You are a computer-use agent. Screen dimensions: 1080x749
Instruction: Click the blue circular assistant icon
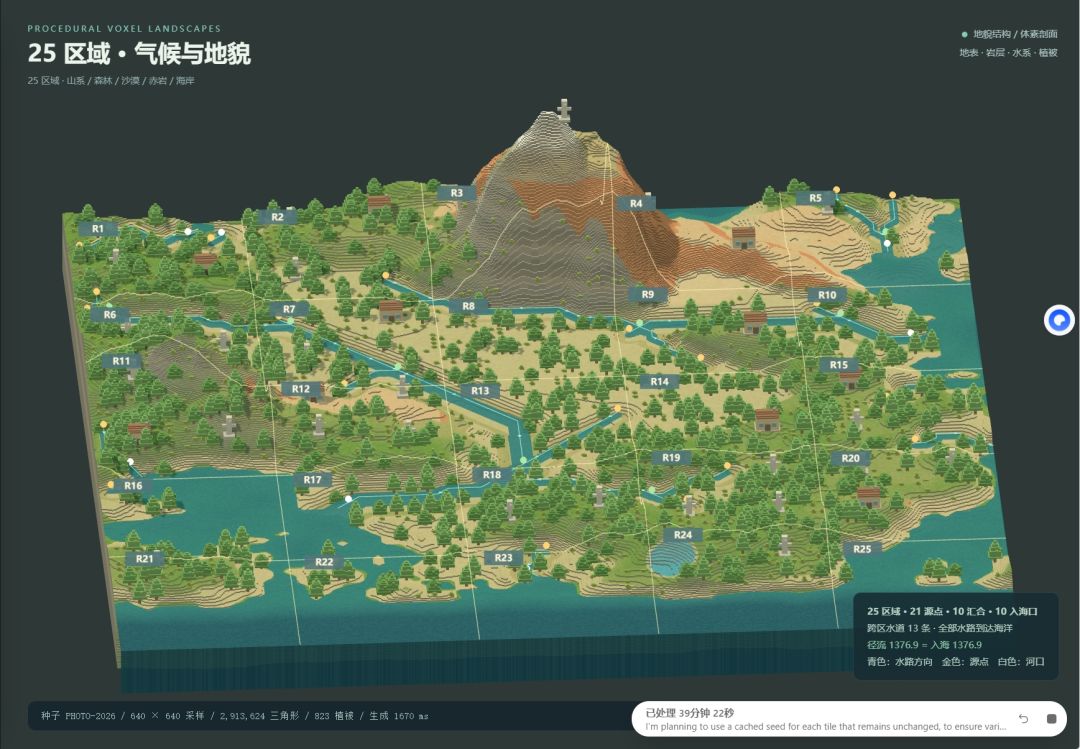pos(1059,320)
